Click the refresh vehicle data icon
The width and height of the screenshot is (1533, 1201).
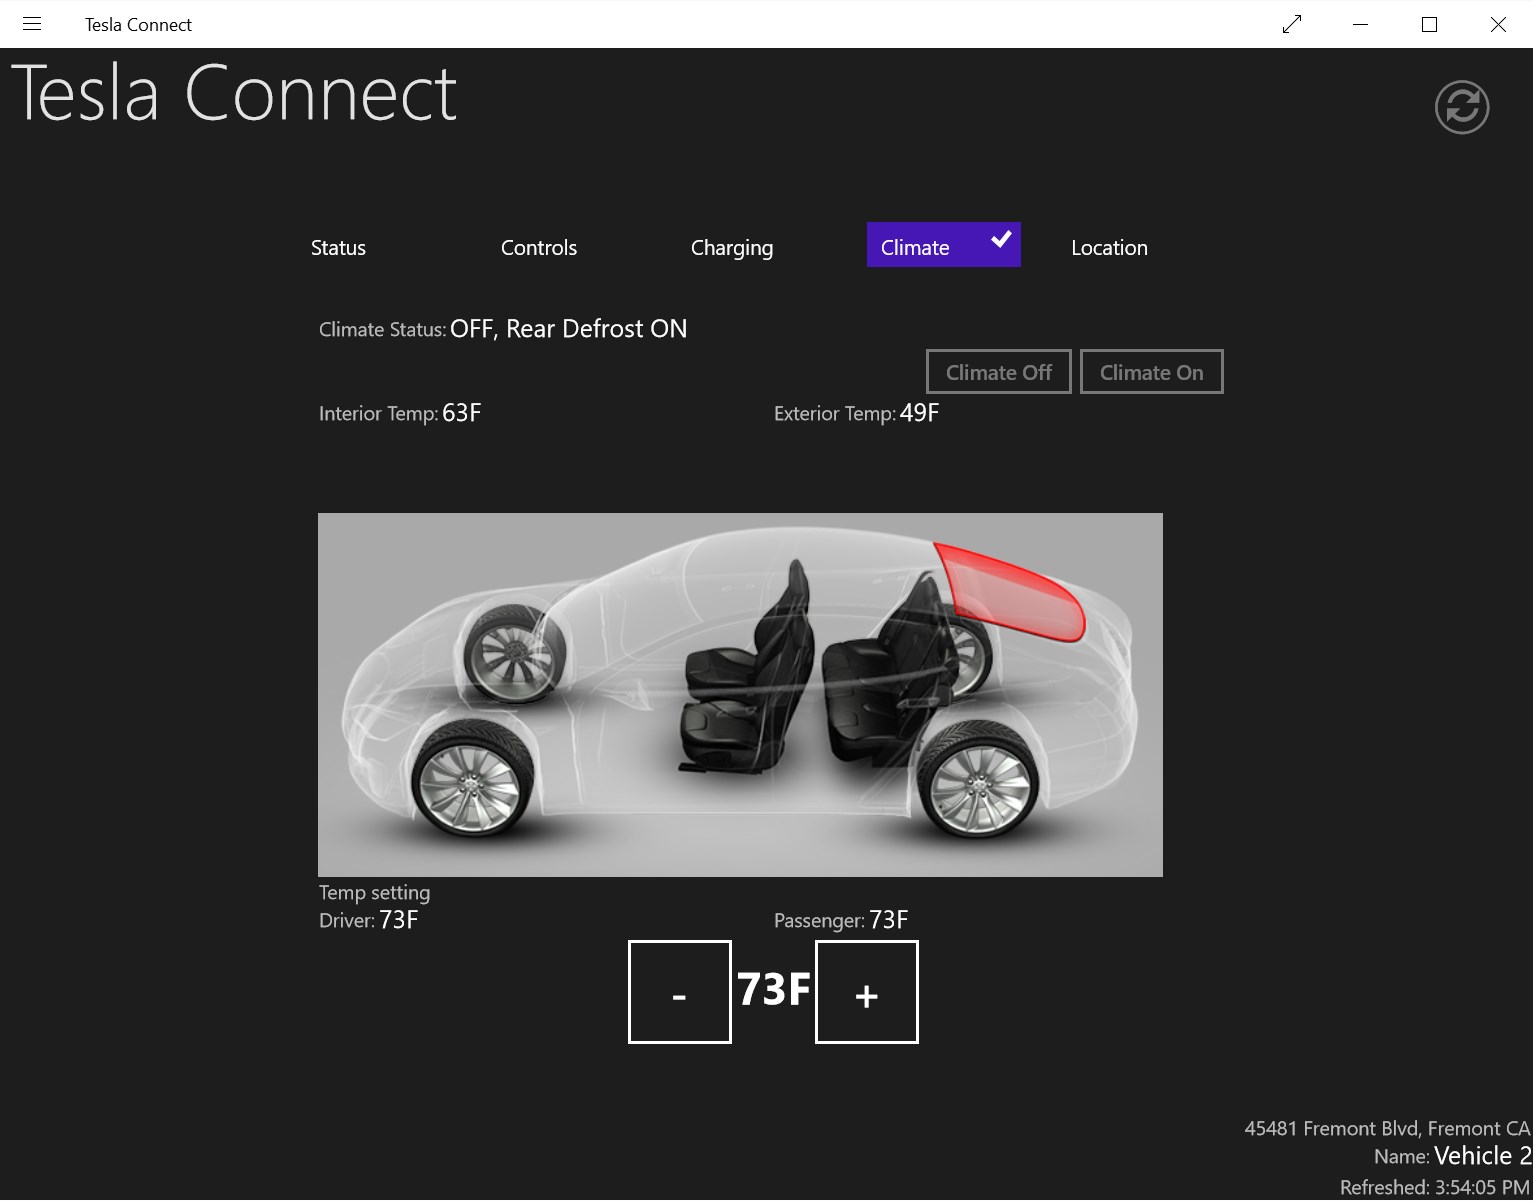[1462, 107]
